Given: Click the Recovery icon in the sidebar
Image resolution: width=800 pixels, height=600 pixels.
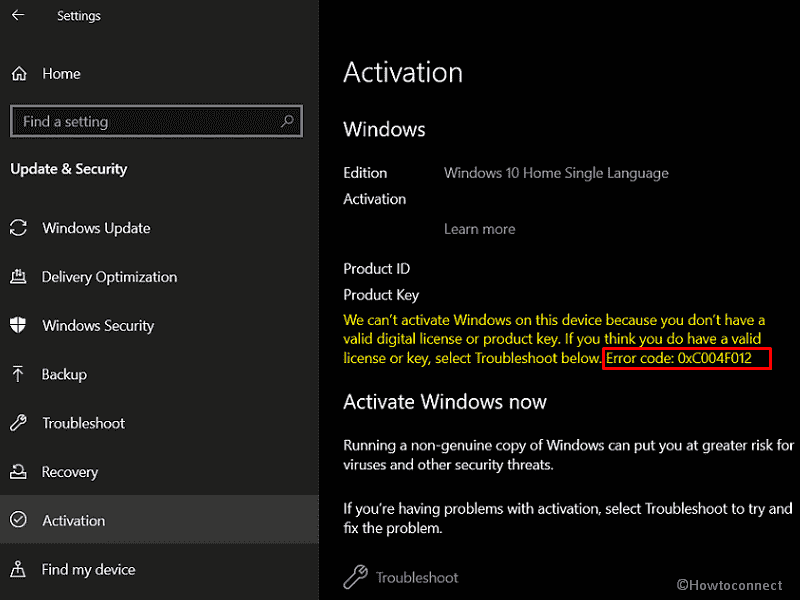Looking at the screenshot, I should point(19,472).
